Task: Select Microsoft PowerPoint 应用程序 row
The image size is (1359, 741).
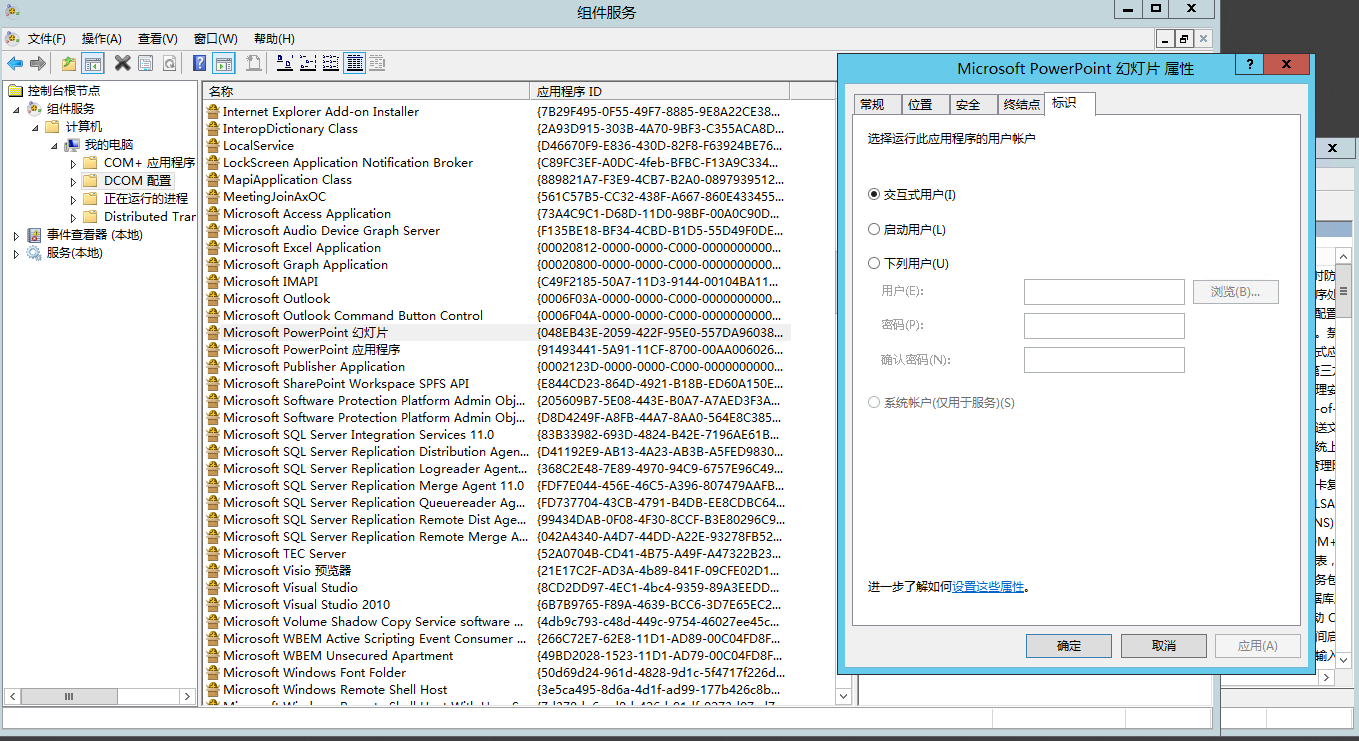Action: pyautogui.click(x=497, y=350)
